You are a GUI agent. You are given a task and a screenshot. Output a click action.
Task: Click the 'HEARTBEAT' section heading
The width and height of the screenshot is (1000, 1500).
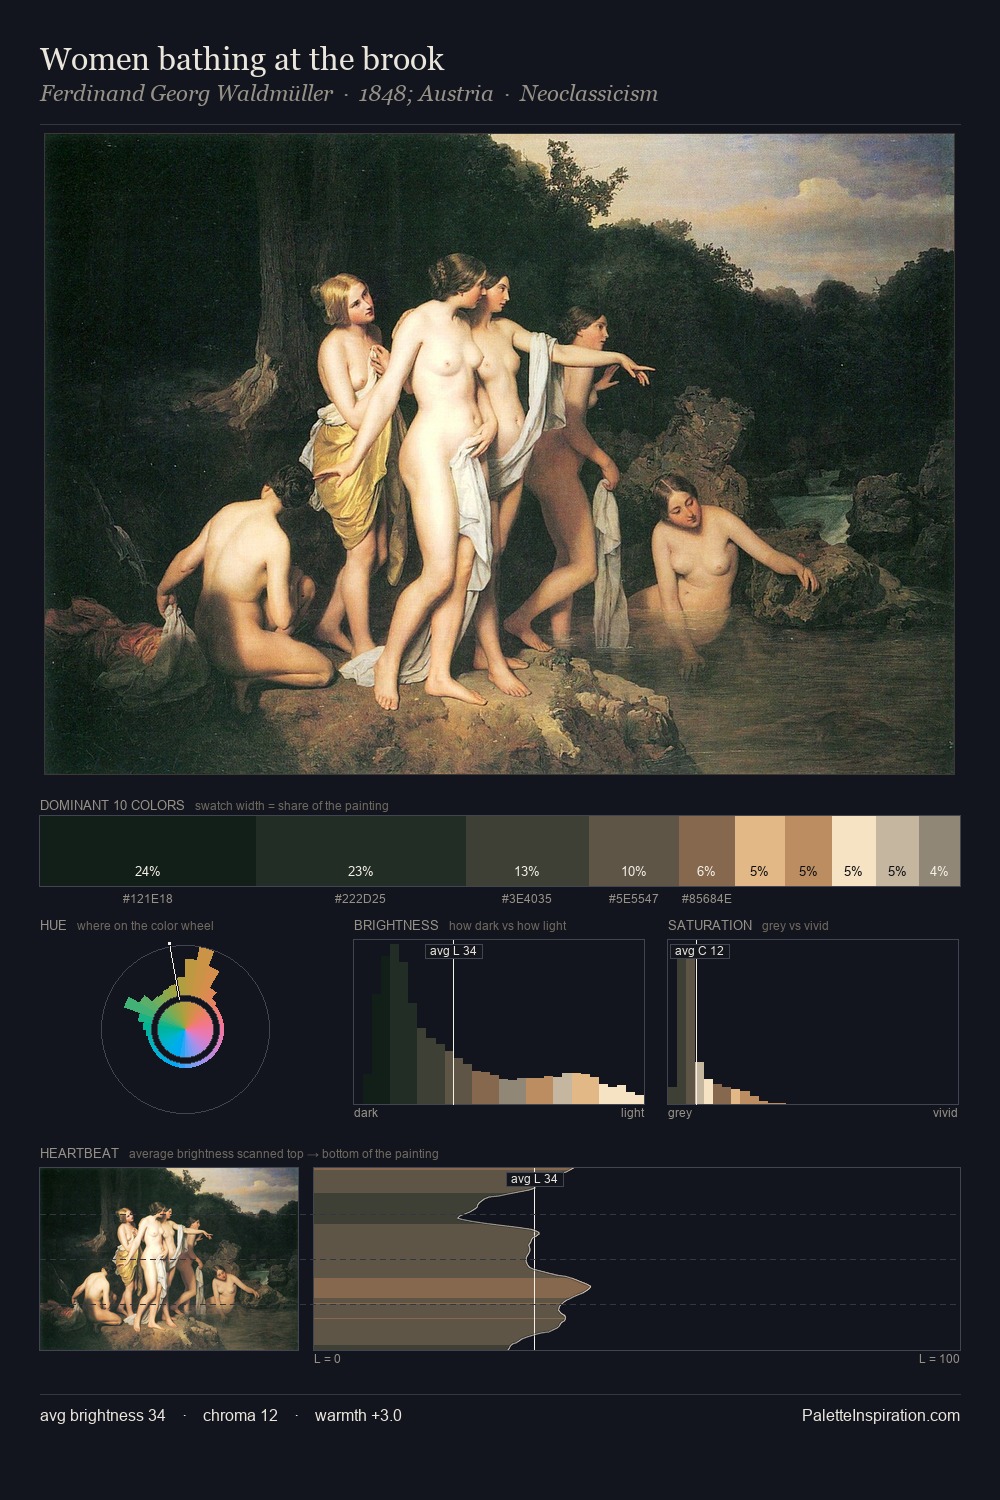click(x=79, y=1153)
